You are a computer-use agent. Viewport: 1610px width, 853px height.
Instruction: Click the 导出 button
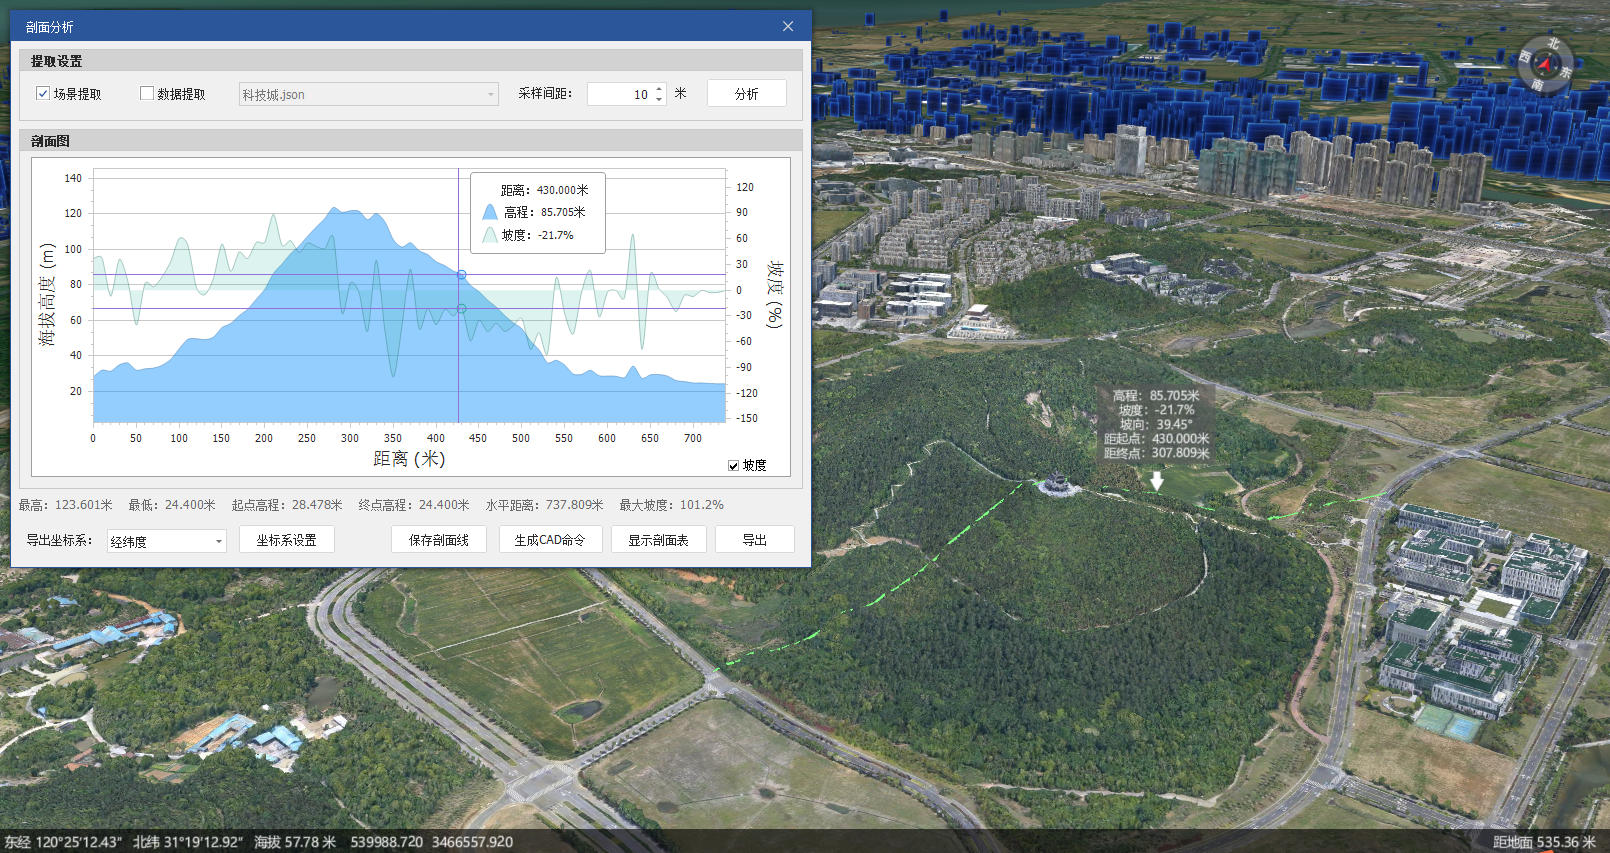point(755,540)
